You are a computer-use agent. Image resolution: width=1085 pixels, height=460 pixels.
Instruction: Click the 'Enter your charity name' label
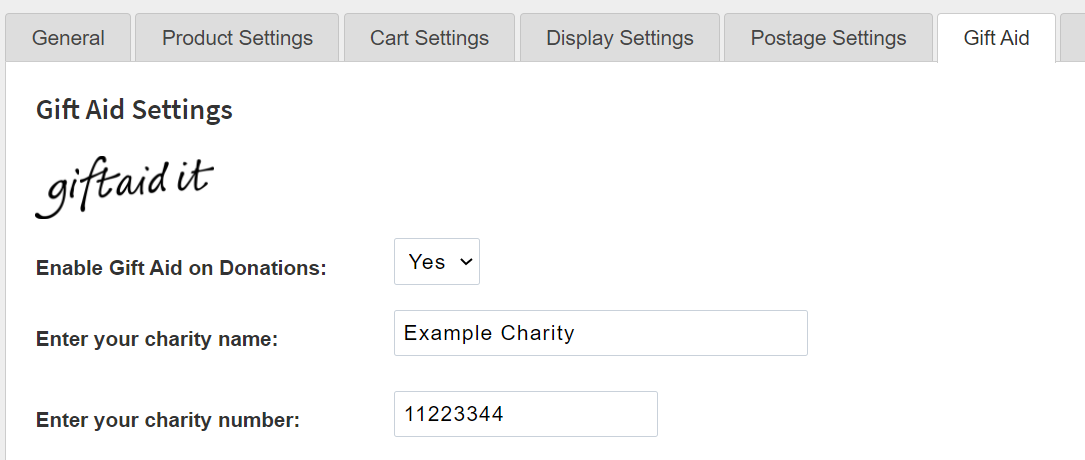[157, 340]
